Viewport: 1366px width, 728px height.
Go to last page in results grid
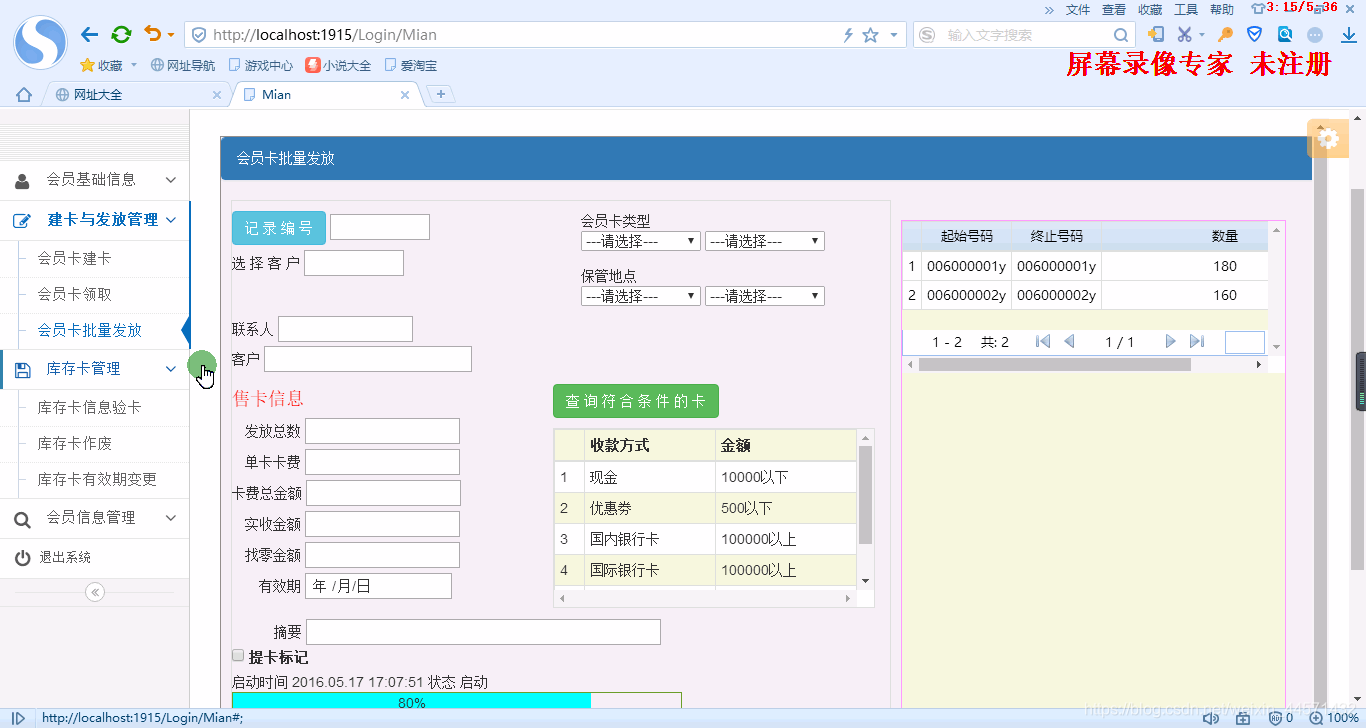click(x=1196, y=342)
